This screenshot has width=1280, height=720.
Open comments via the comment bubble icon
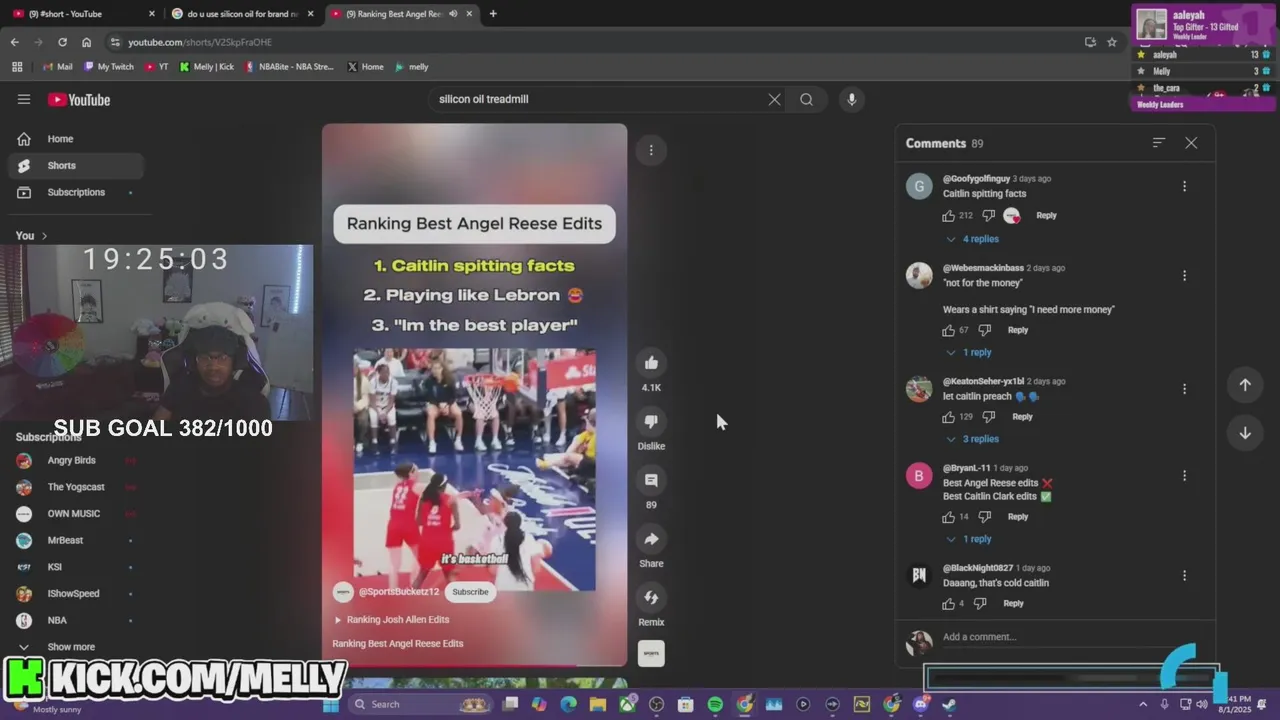pyautogui.click(x=651, y=480)
